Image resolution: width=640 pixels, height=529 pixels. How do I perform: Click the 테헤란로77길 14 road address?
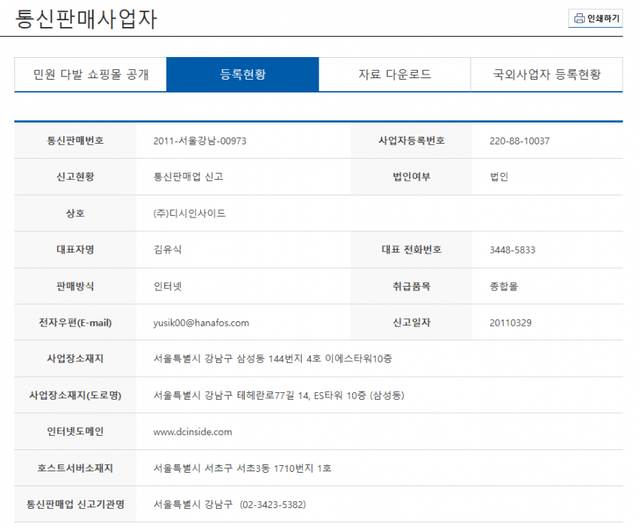coord(279,396)
